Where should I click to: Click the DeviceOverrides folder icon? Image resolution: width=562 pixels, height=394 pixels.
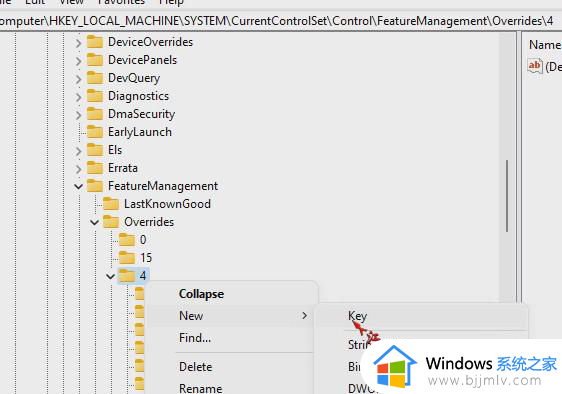pyautogui.click(x=95, y=42)
